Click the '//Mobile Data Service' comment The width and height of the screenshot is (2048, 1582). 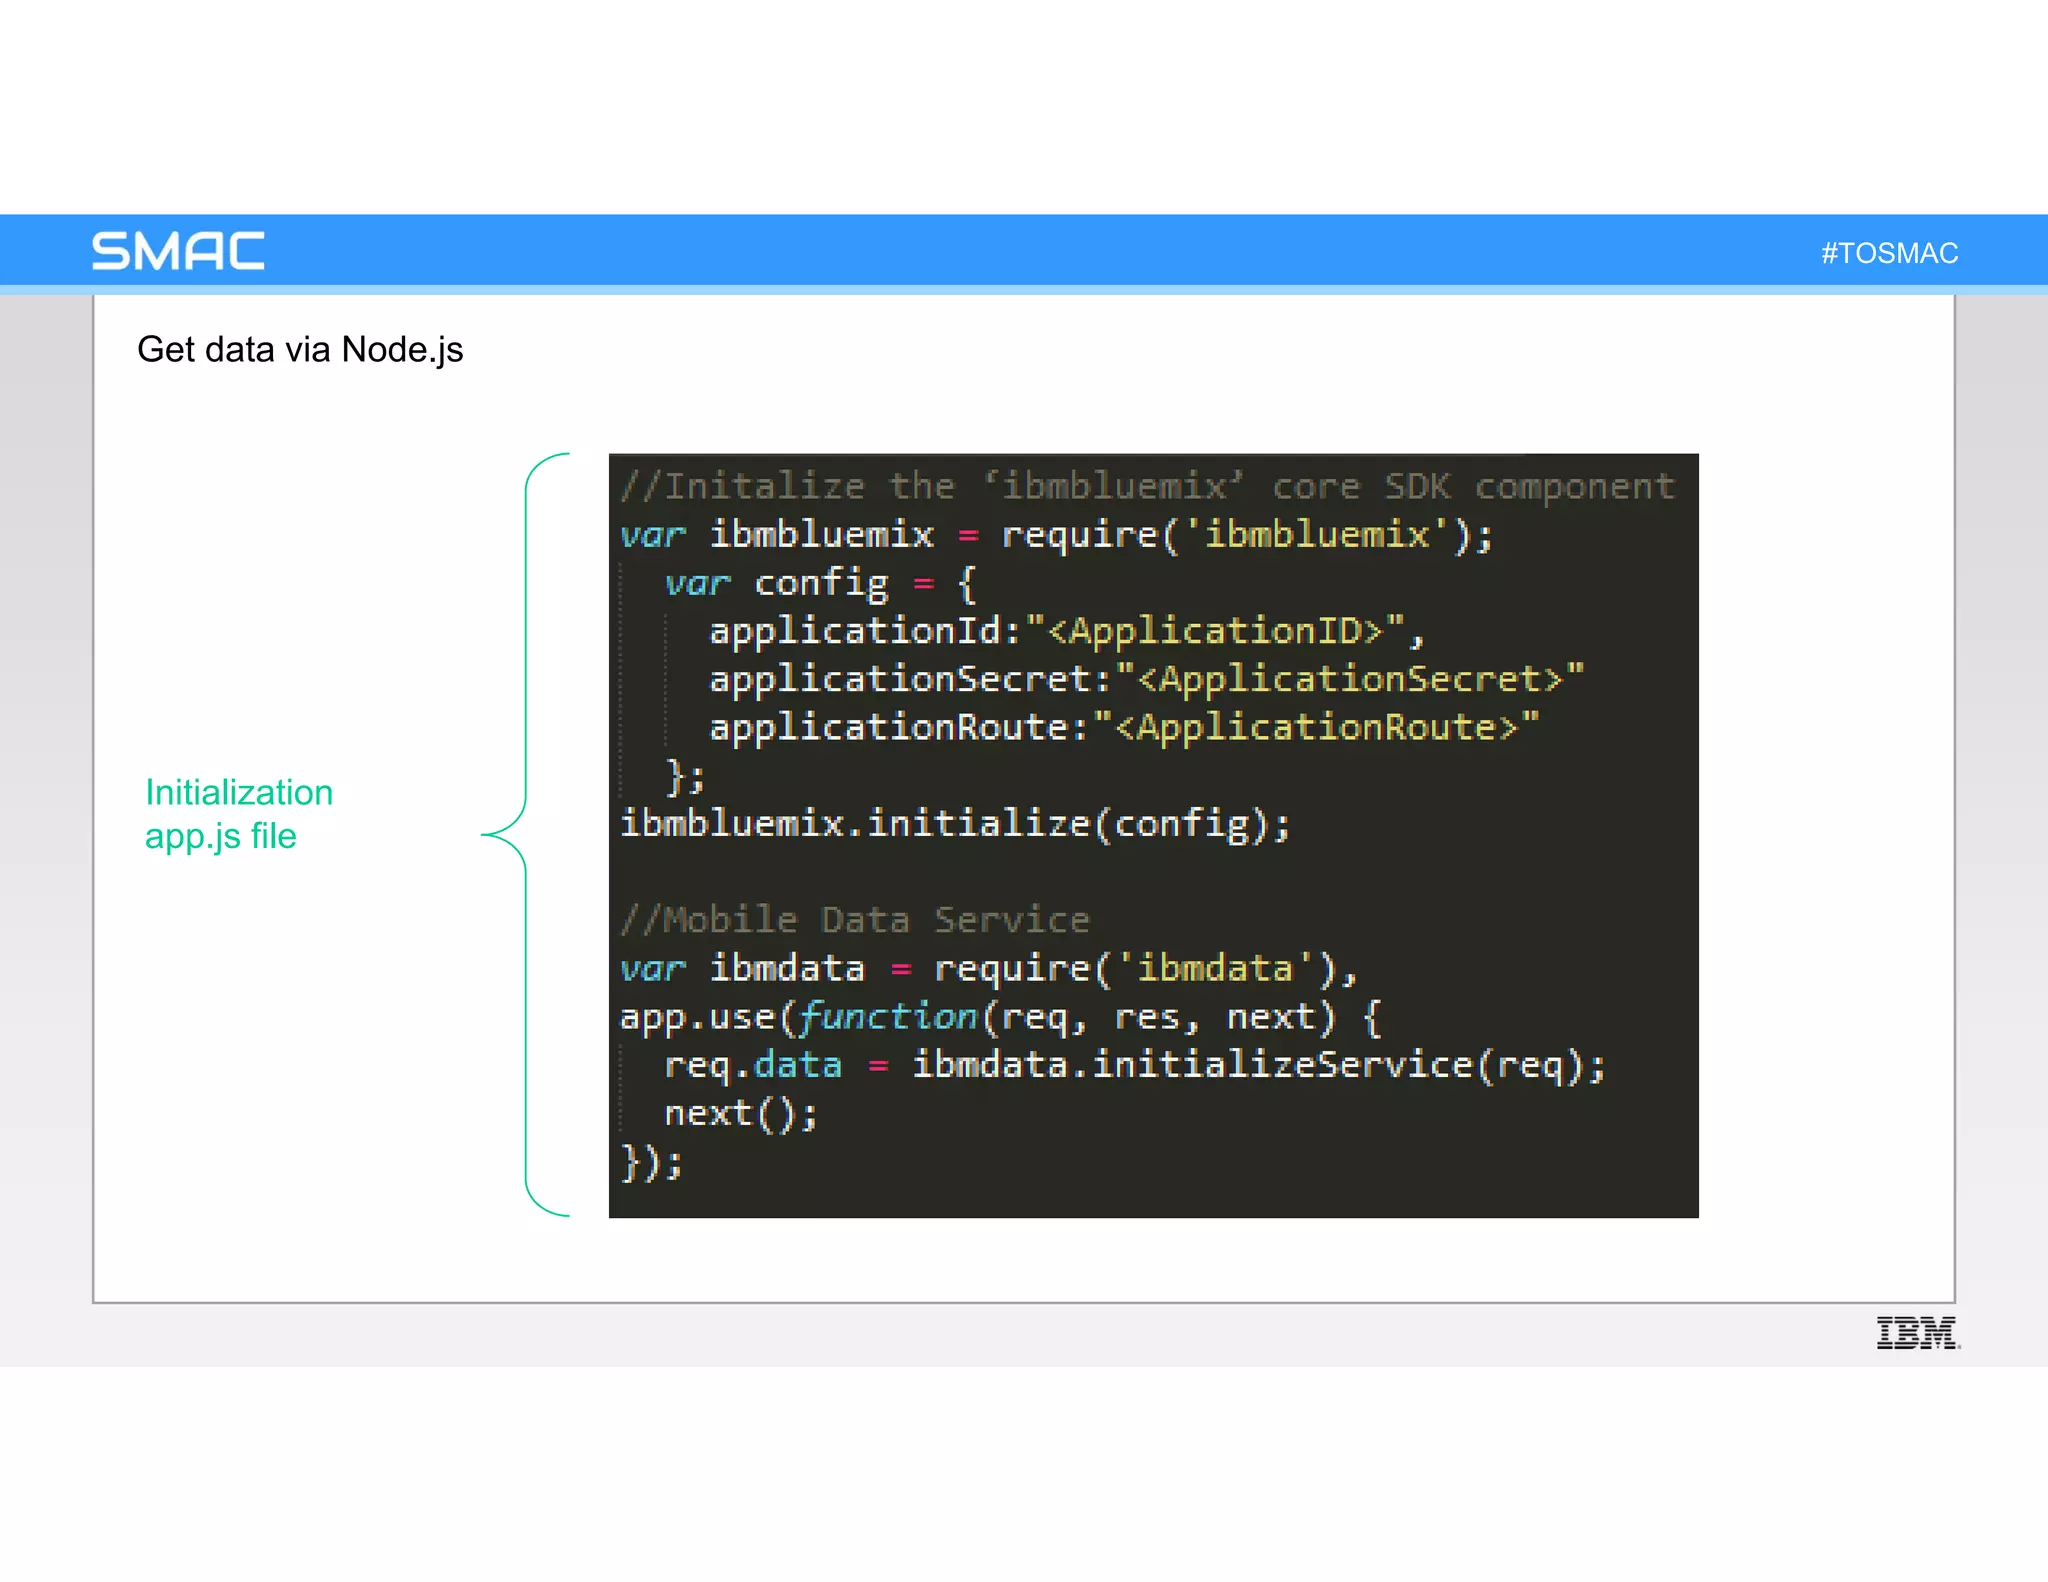(855, 919)
